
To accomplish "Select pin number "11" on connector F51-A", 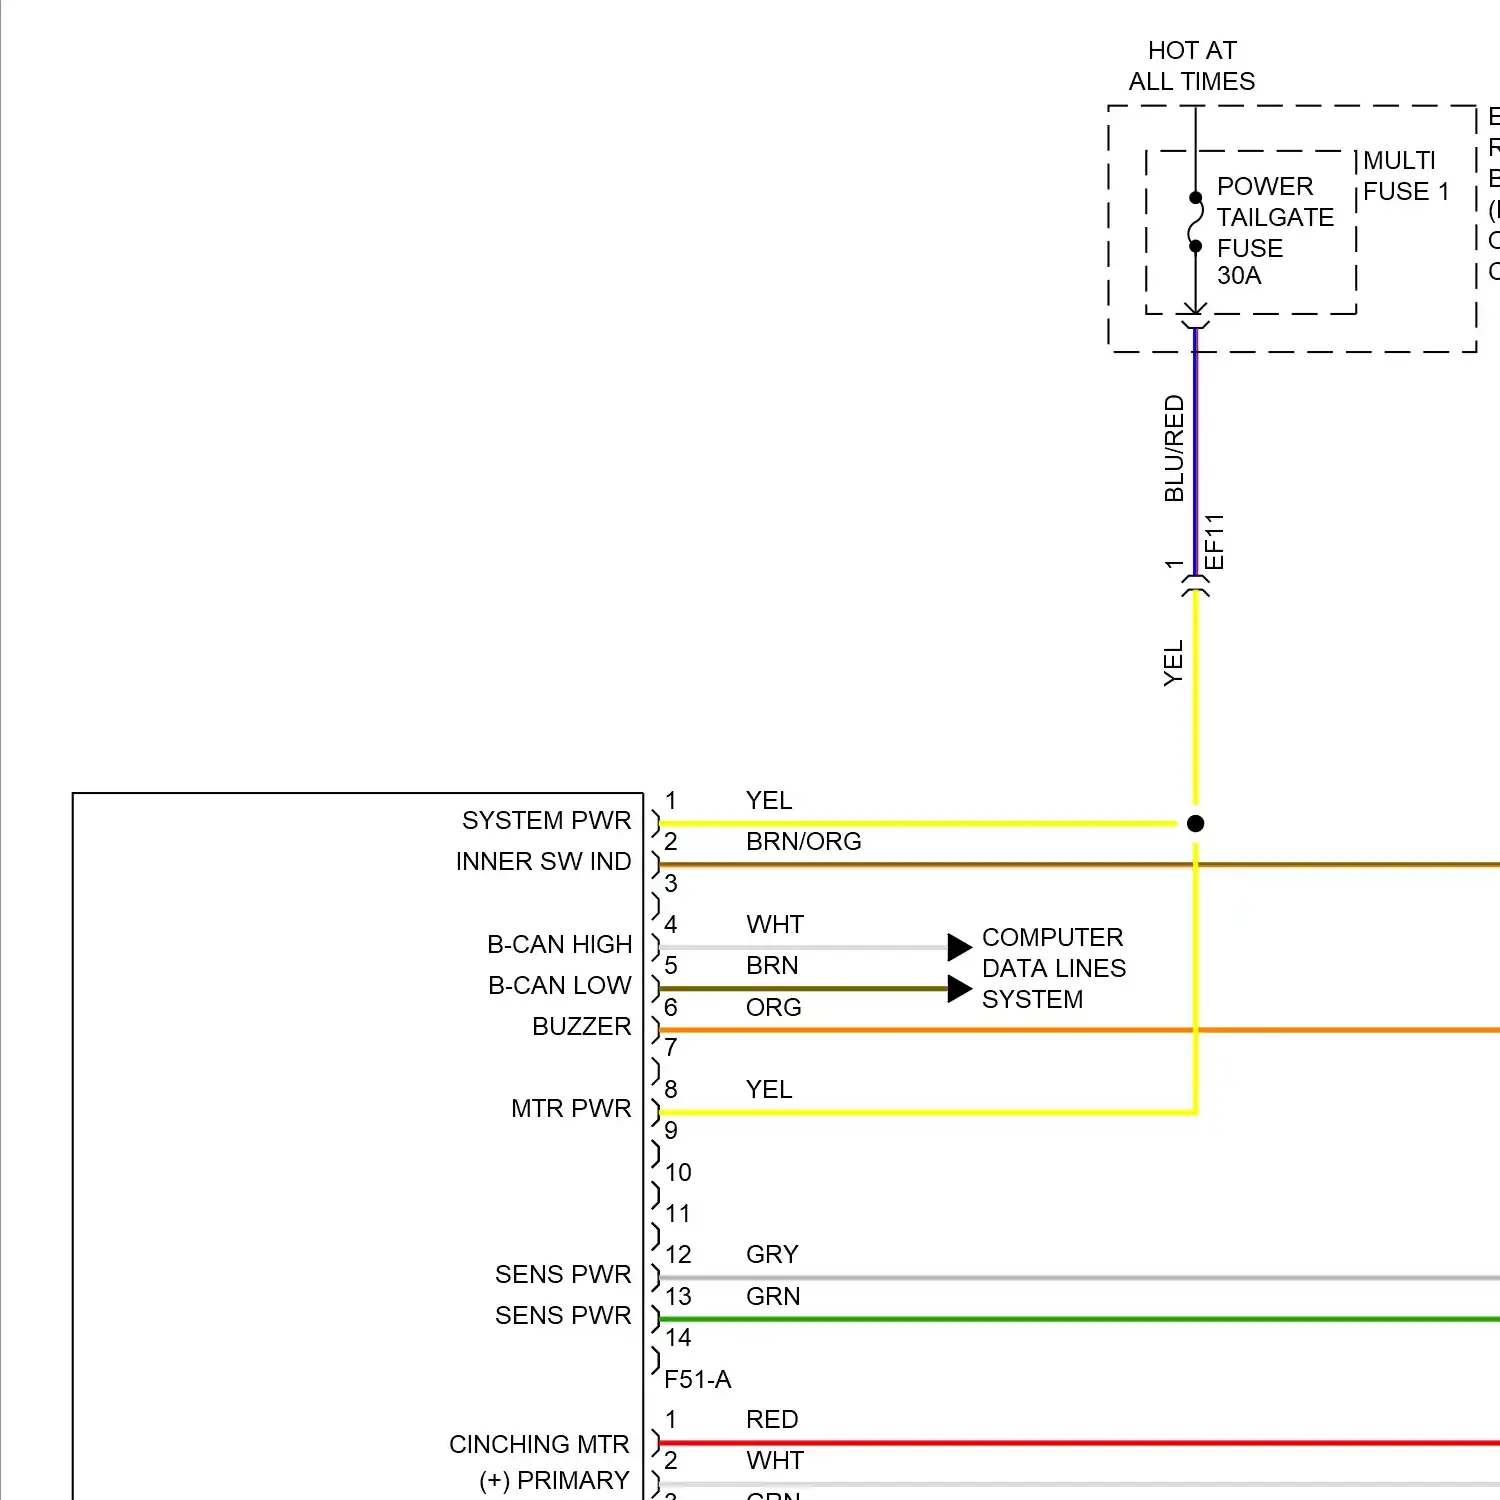I will (x=678, y=1214).
